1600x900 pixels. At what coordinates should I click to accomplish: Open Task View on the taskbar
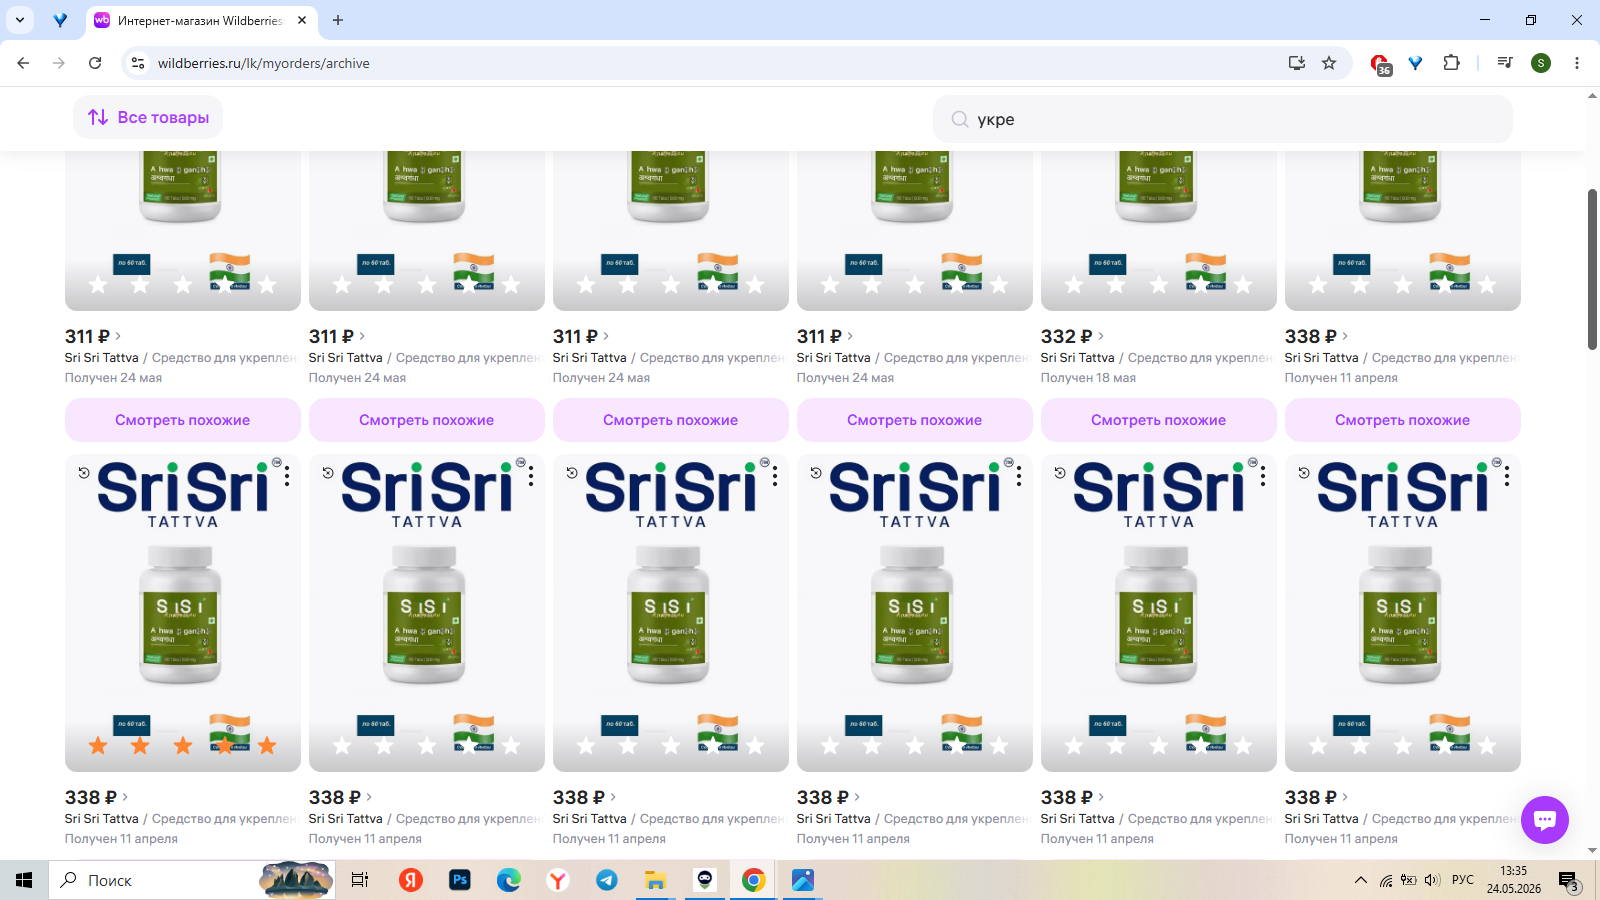point(360,880)
